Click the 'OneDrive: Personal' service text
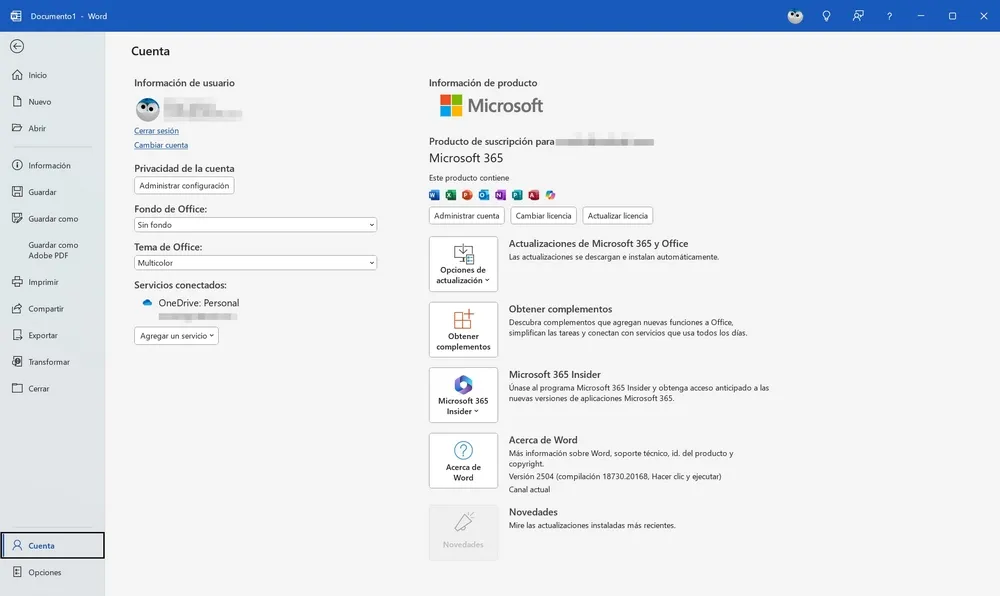 click(199, 303)
